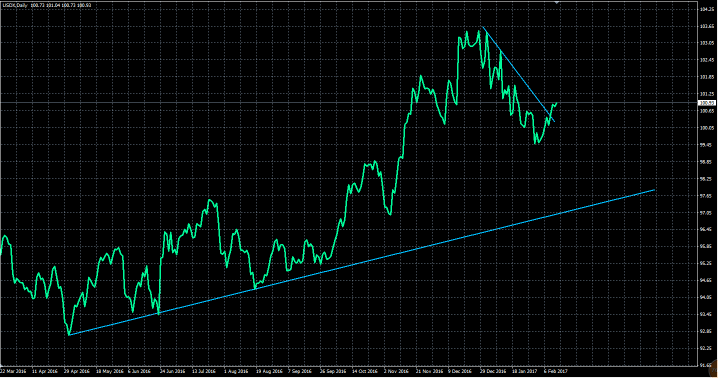
Task: Click the current price label 100.93
Action: (x=707, y=103)
